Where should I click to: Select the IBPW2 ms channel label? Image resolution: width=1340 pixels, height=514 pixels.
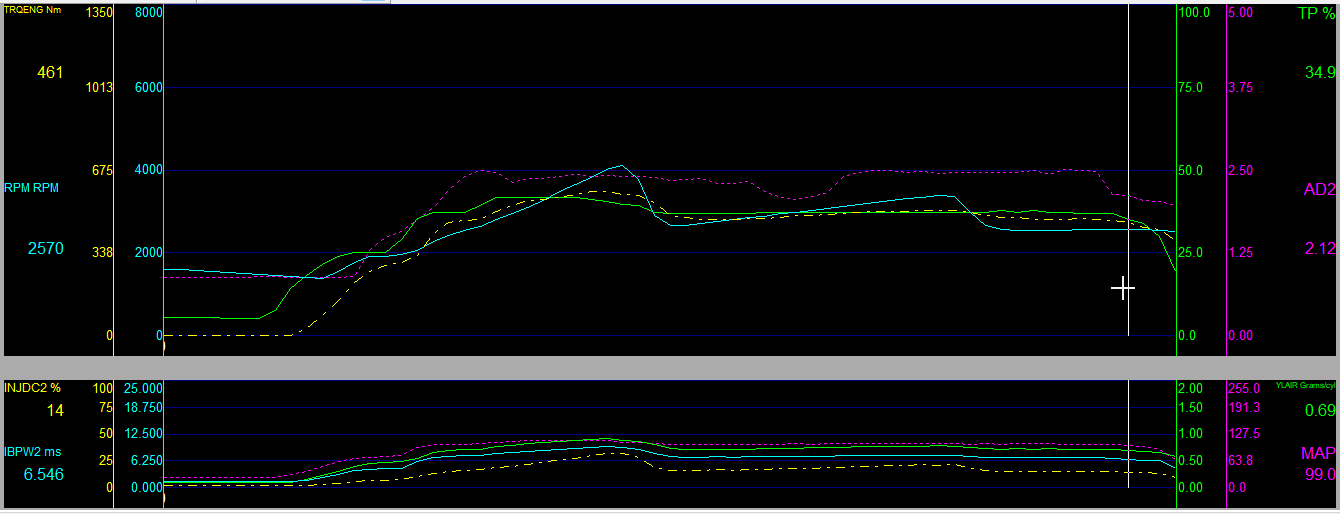[x=34, y=452]
